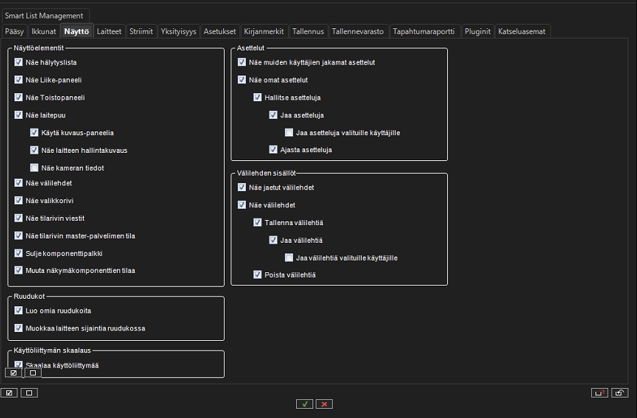
Task: Toggle the Näe valikkorivi checkbox
Action: [x=18, y=200]
